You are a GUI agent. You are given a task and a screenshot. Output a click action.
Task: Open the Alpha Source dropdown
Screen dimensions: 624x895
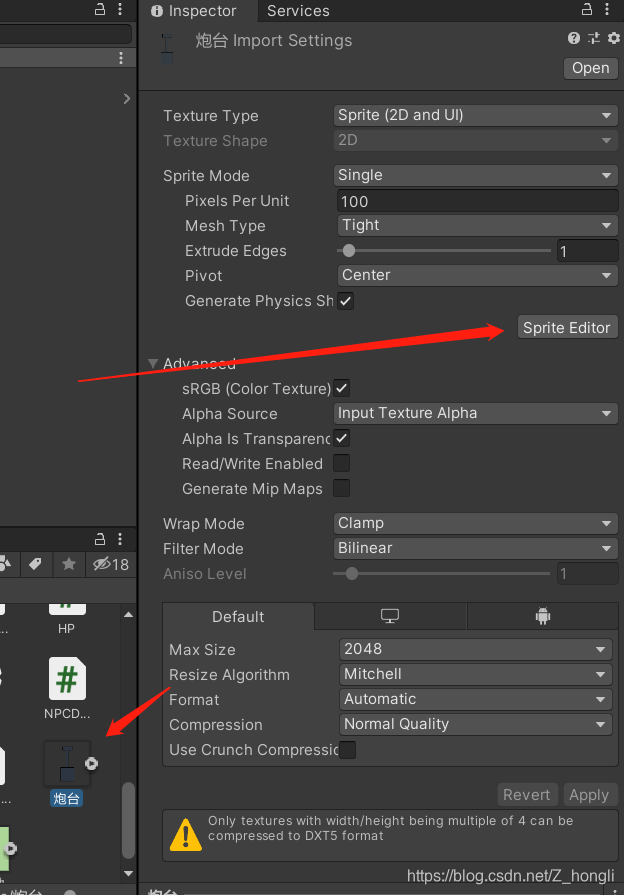point(475,413)
